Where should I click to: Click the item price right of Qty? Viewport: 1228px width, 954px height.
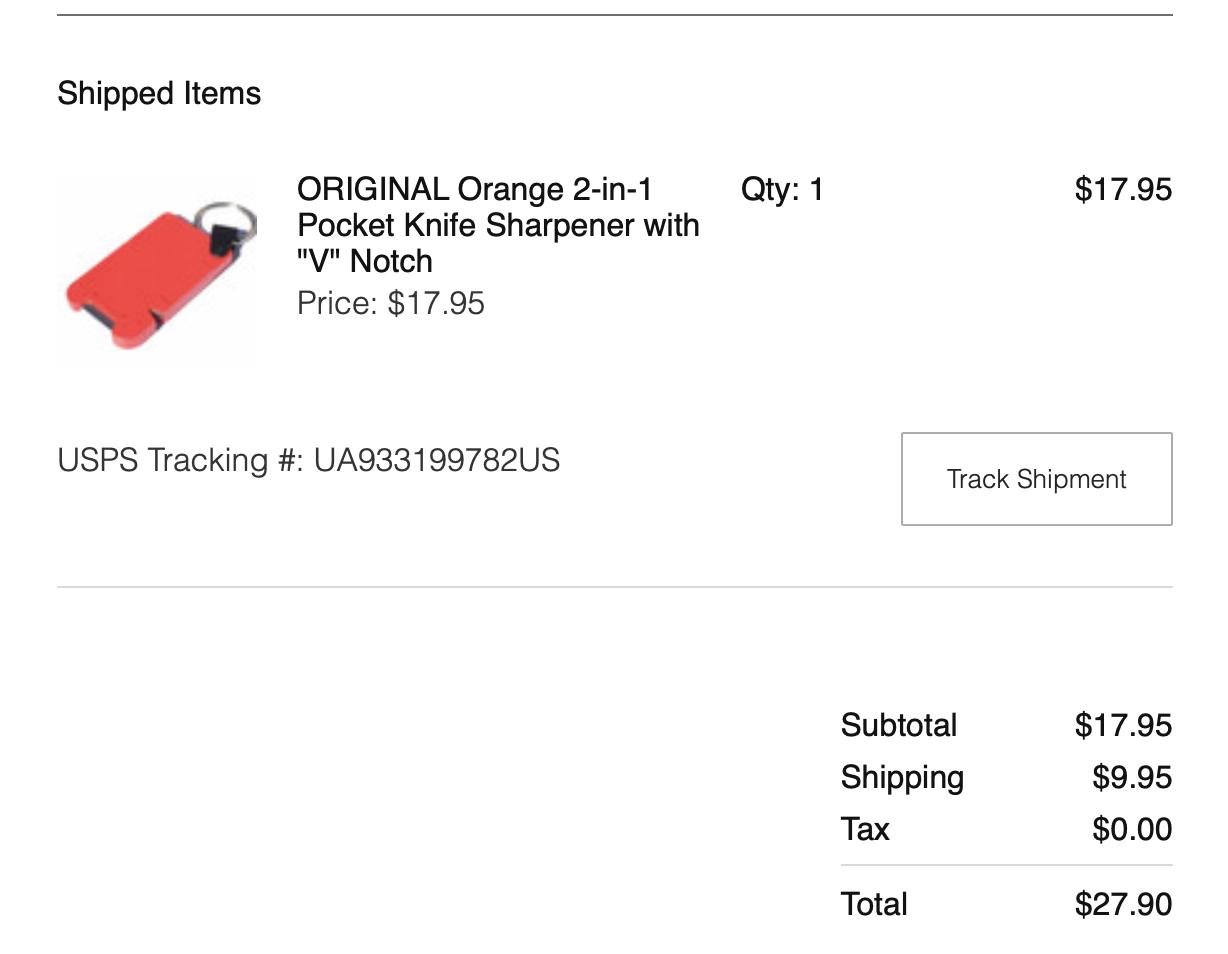tap(1122, 189)
